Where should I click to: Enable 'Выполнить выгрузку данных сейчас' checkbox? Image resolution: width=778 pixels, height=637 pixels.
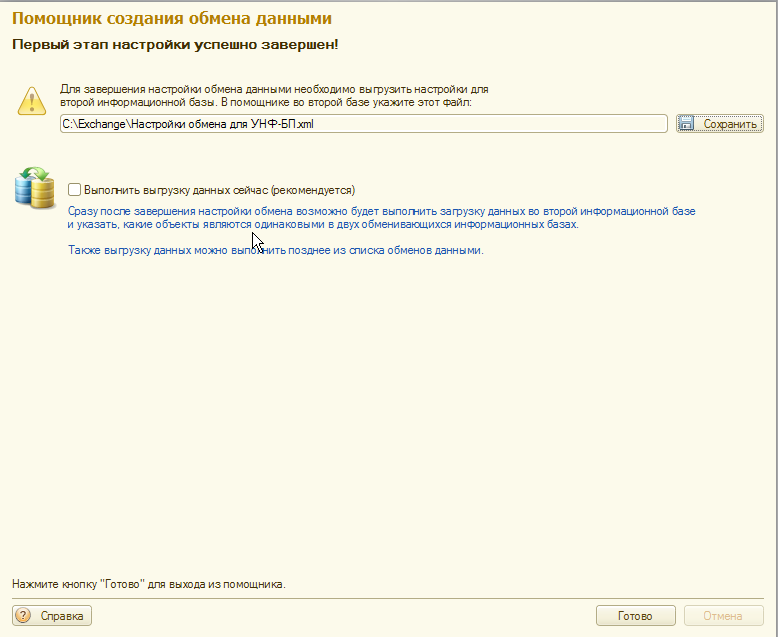74,190
